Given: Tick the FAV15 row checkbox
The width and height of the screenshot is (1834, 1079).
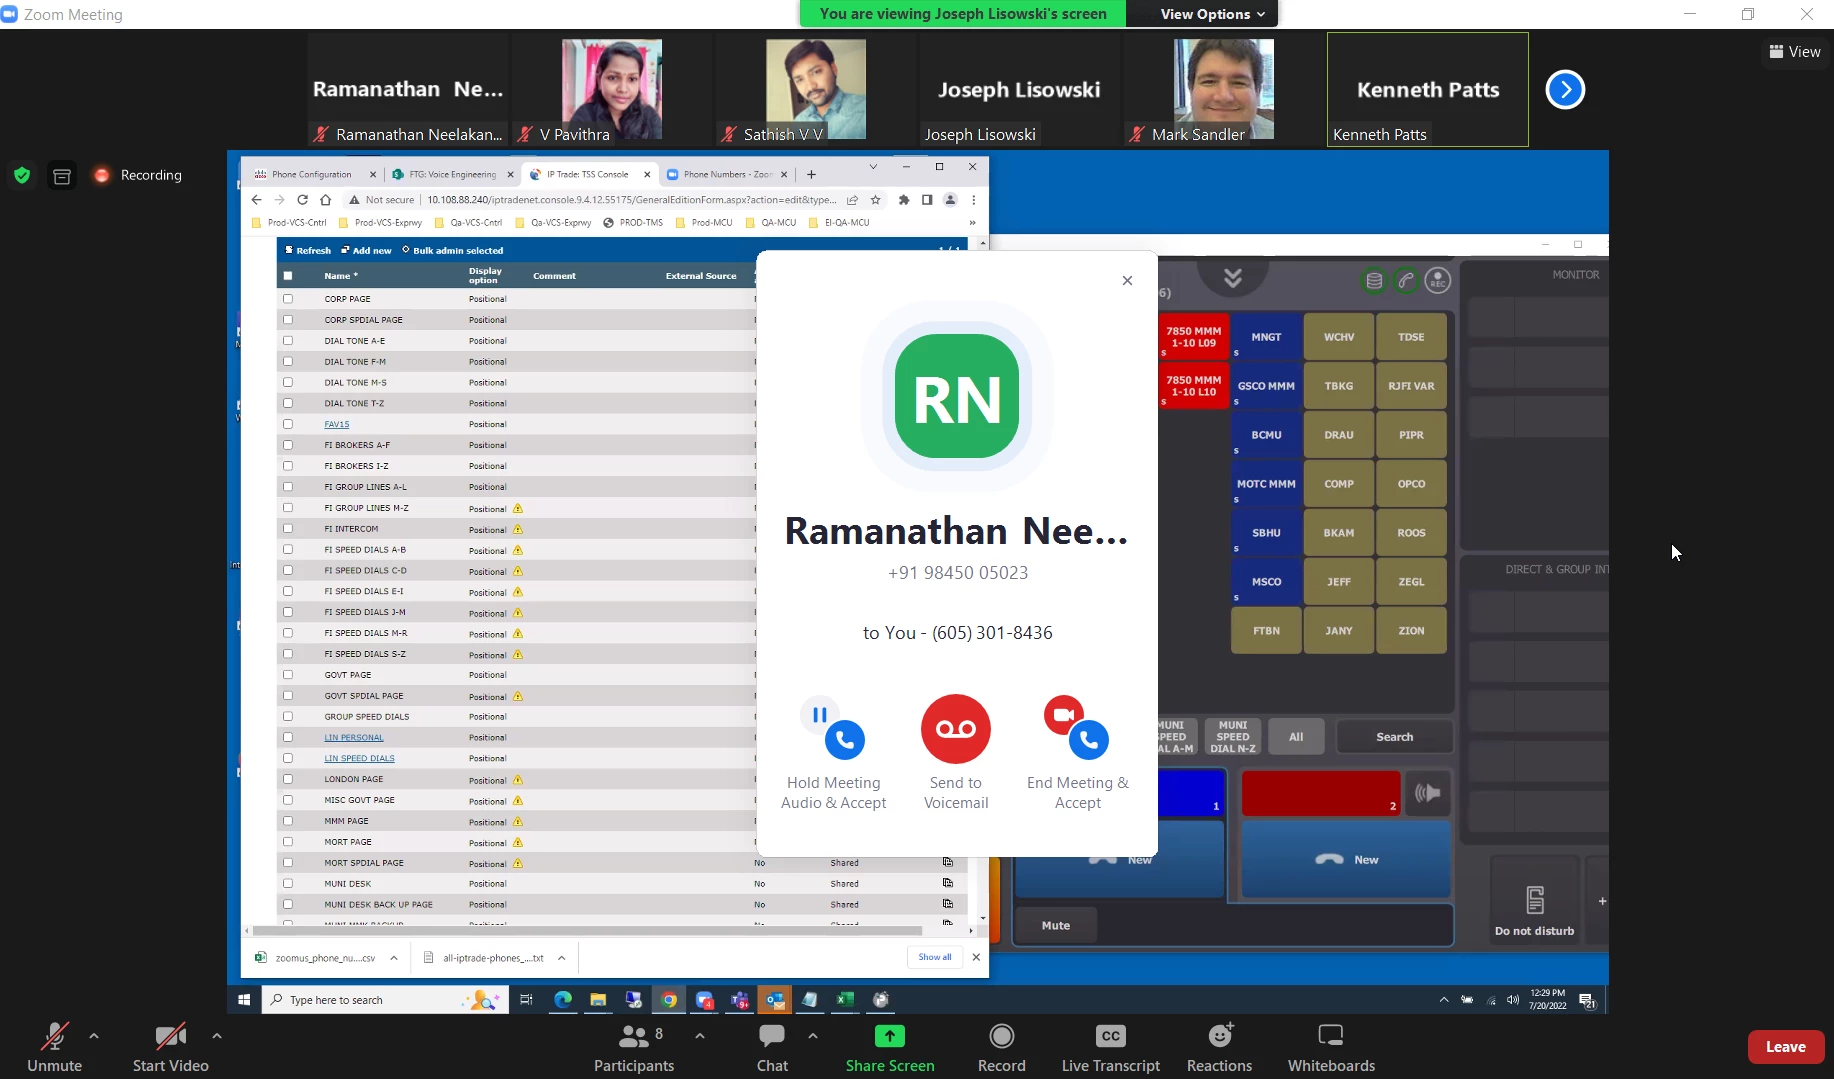Looking at the screenshot, I should [x=288, y=424].
